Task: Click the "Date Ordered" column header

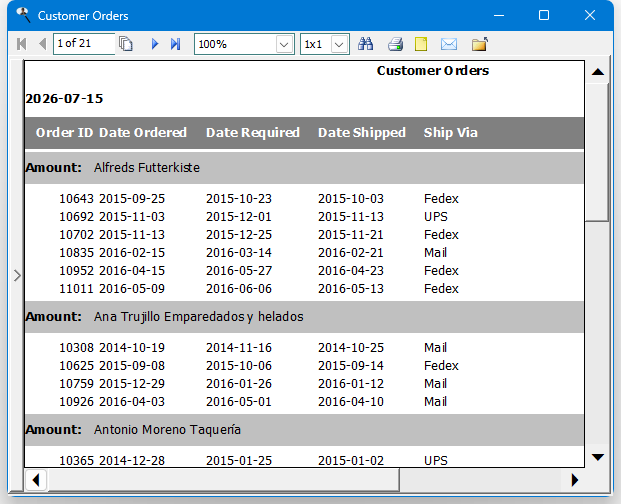Action: pyautogui.click(x=143, y=132)
